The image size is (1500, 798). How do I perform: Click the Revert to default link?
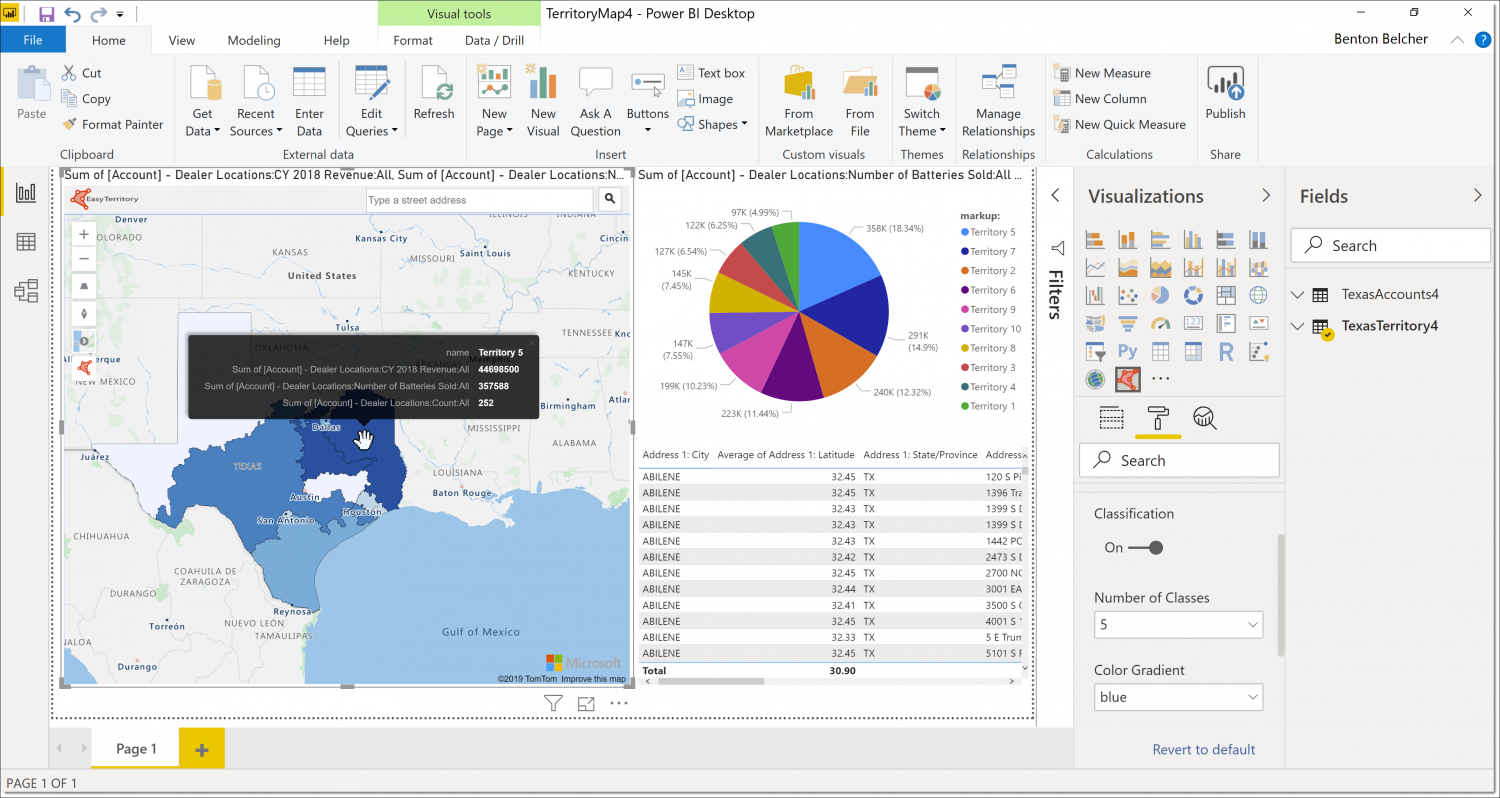[x=1203, y=749]
